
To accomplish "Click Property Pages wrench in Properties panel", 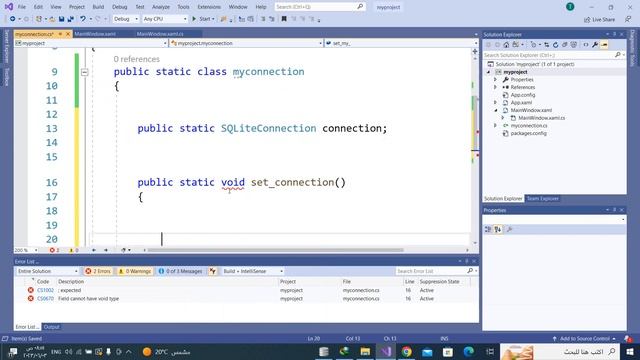I will pyautogui.click(x=509, y=230).
